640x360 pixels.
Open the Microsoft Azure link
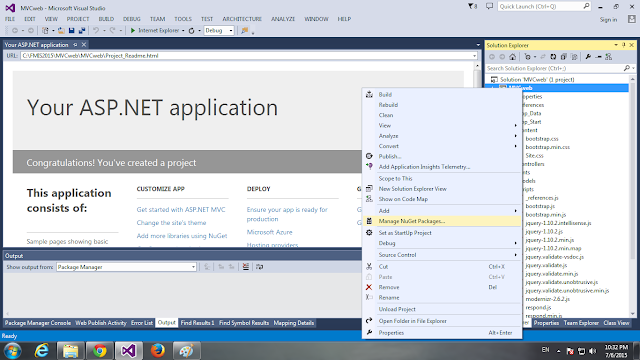tap(269, 232)
